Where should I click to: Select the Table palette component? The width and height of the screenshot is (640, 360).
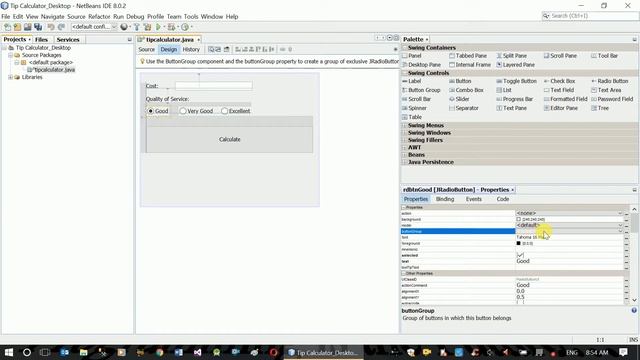click(412, 117)
